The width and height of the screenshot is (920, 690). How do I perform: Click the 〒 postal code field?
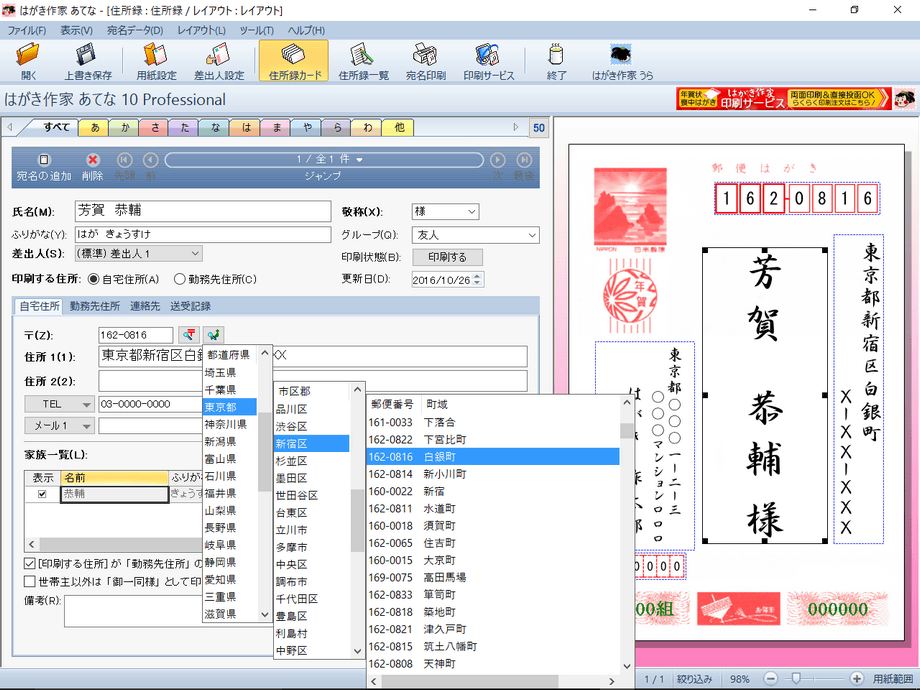136,335
